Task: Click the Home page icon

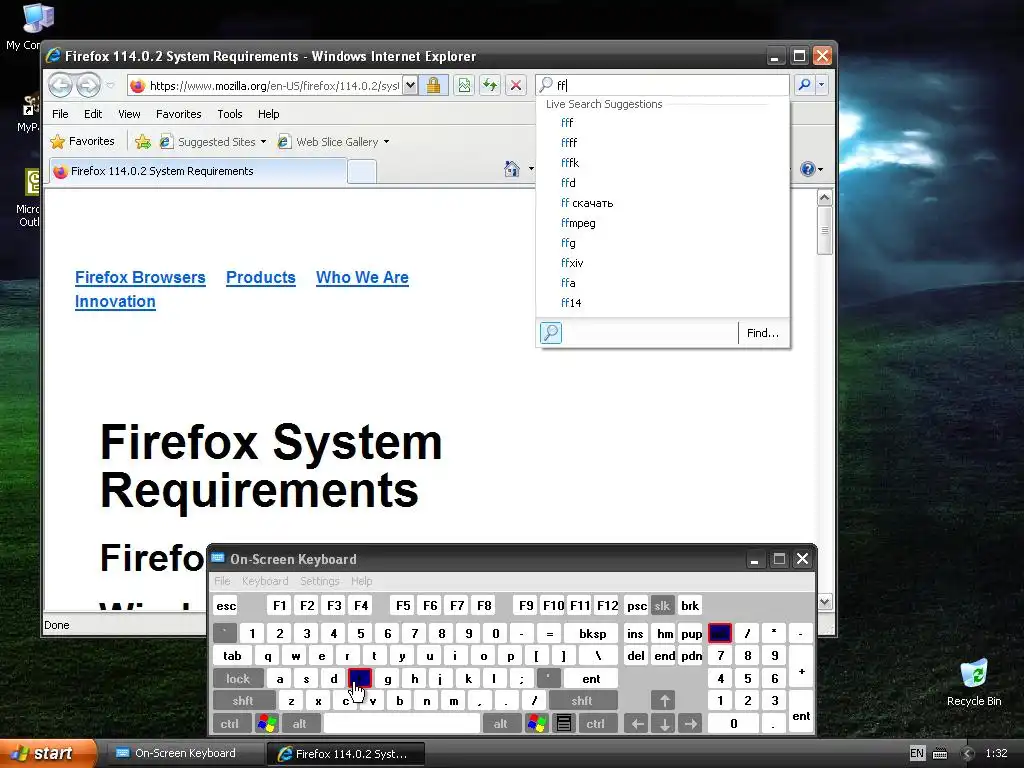Action: coord(512,169)
